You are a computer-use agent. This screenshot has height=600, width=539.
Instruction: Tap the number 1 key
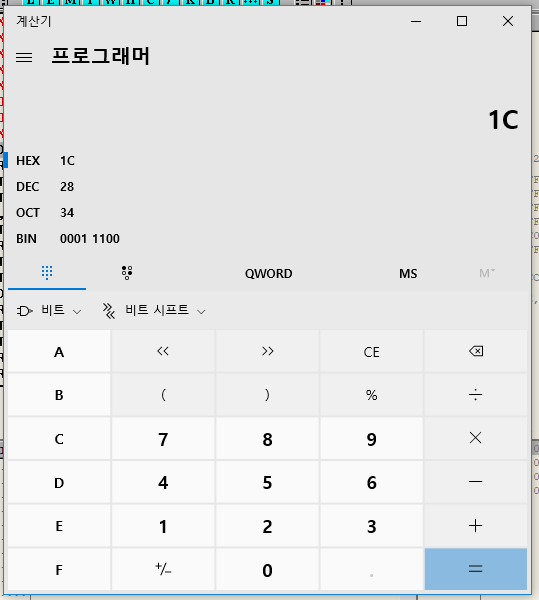163,526
